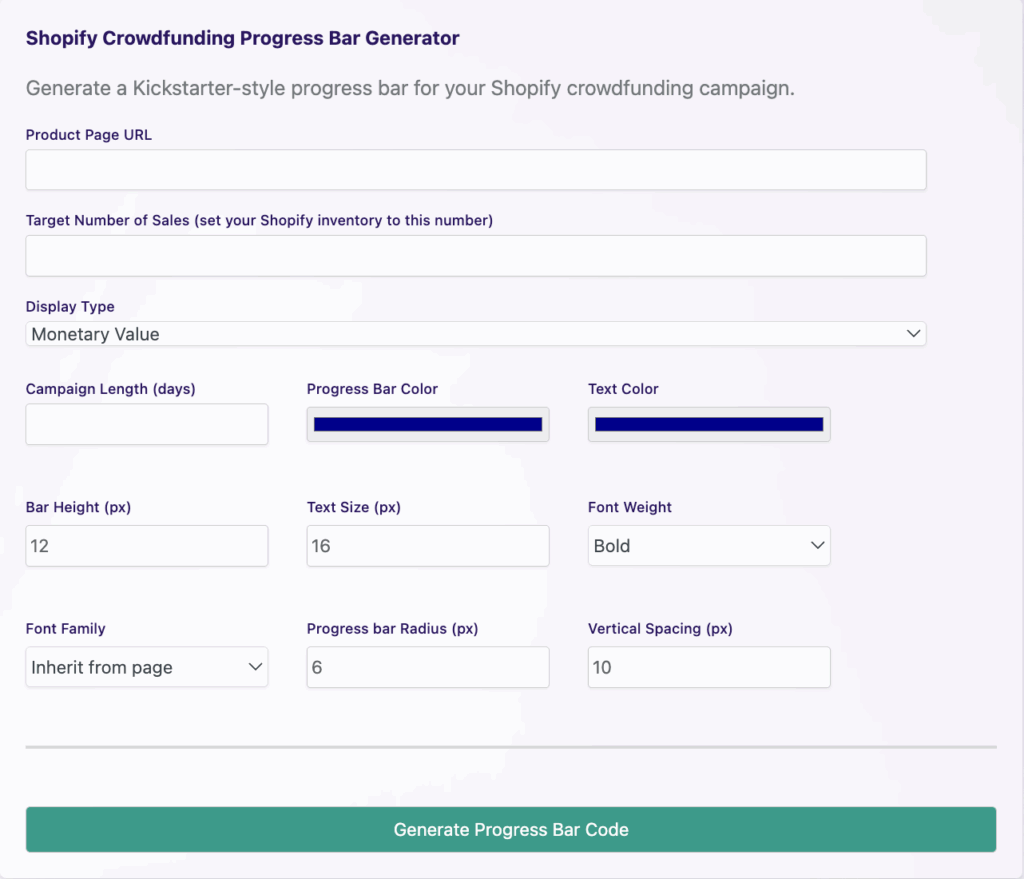Open the Display Type dropdown
The height and width of the screenshot is (879, 1024).
tap(476, 334)
